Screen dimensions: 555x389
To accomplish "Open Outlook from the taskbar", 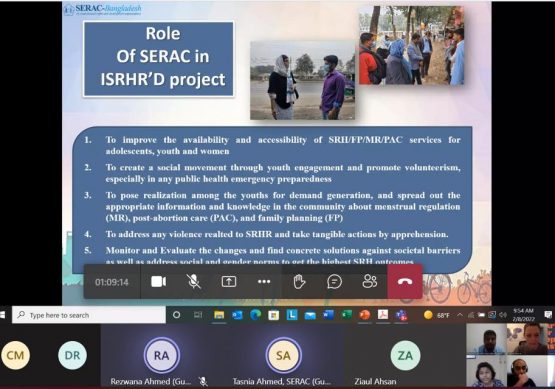I will 237,315.
